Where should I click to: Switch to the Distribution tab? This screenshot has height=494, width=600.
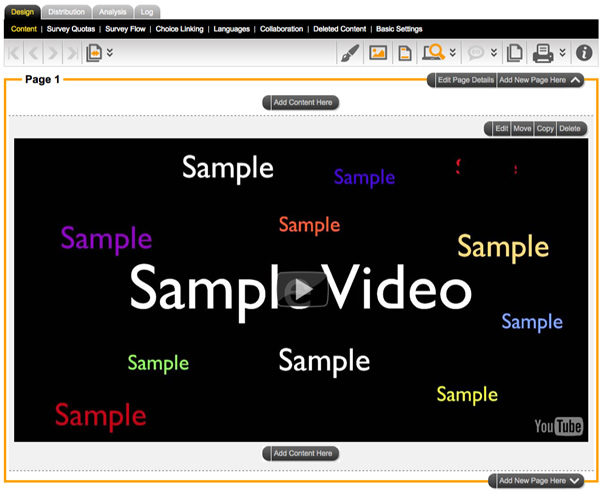(x=67, y=11)
